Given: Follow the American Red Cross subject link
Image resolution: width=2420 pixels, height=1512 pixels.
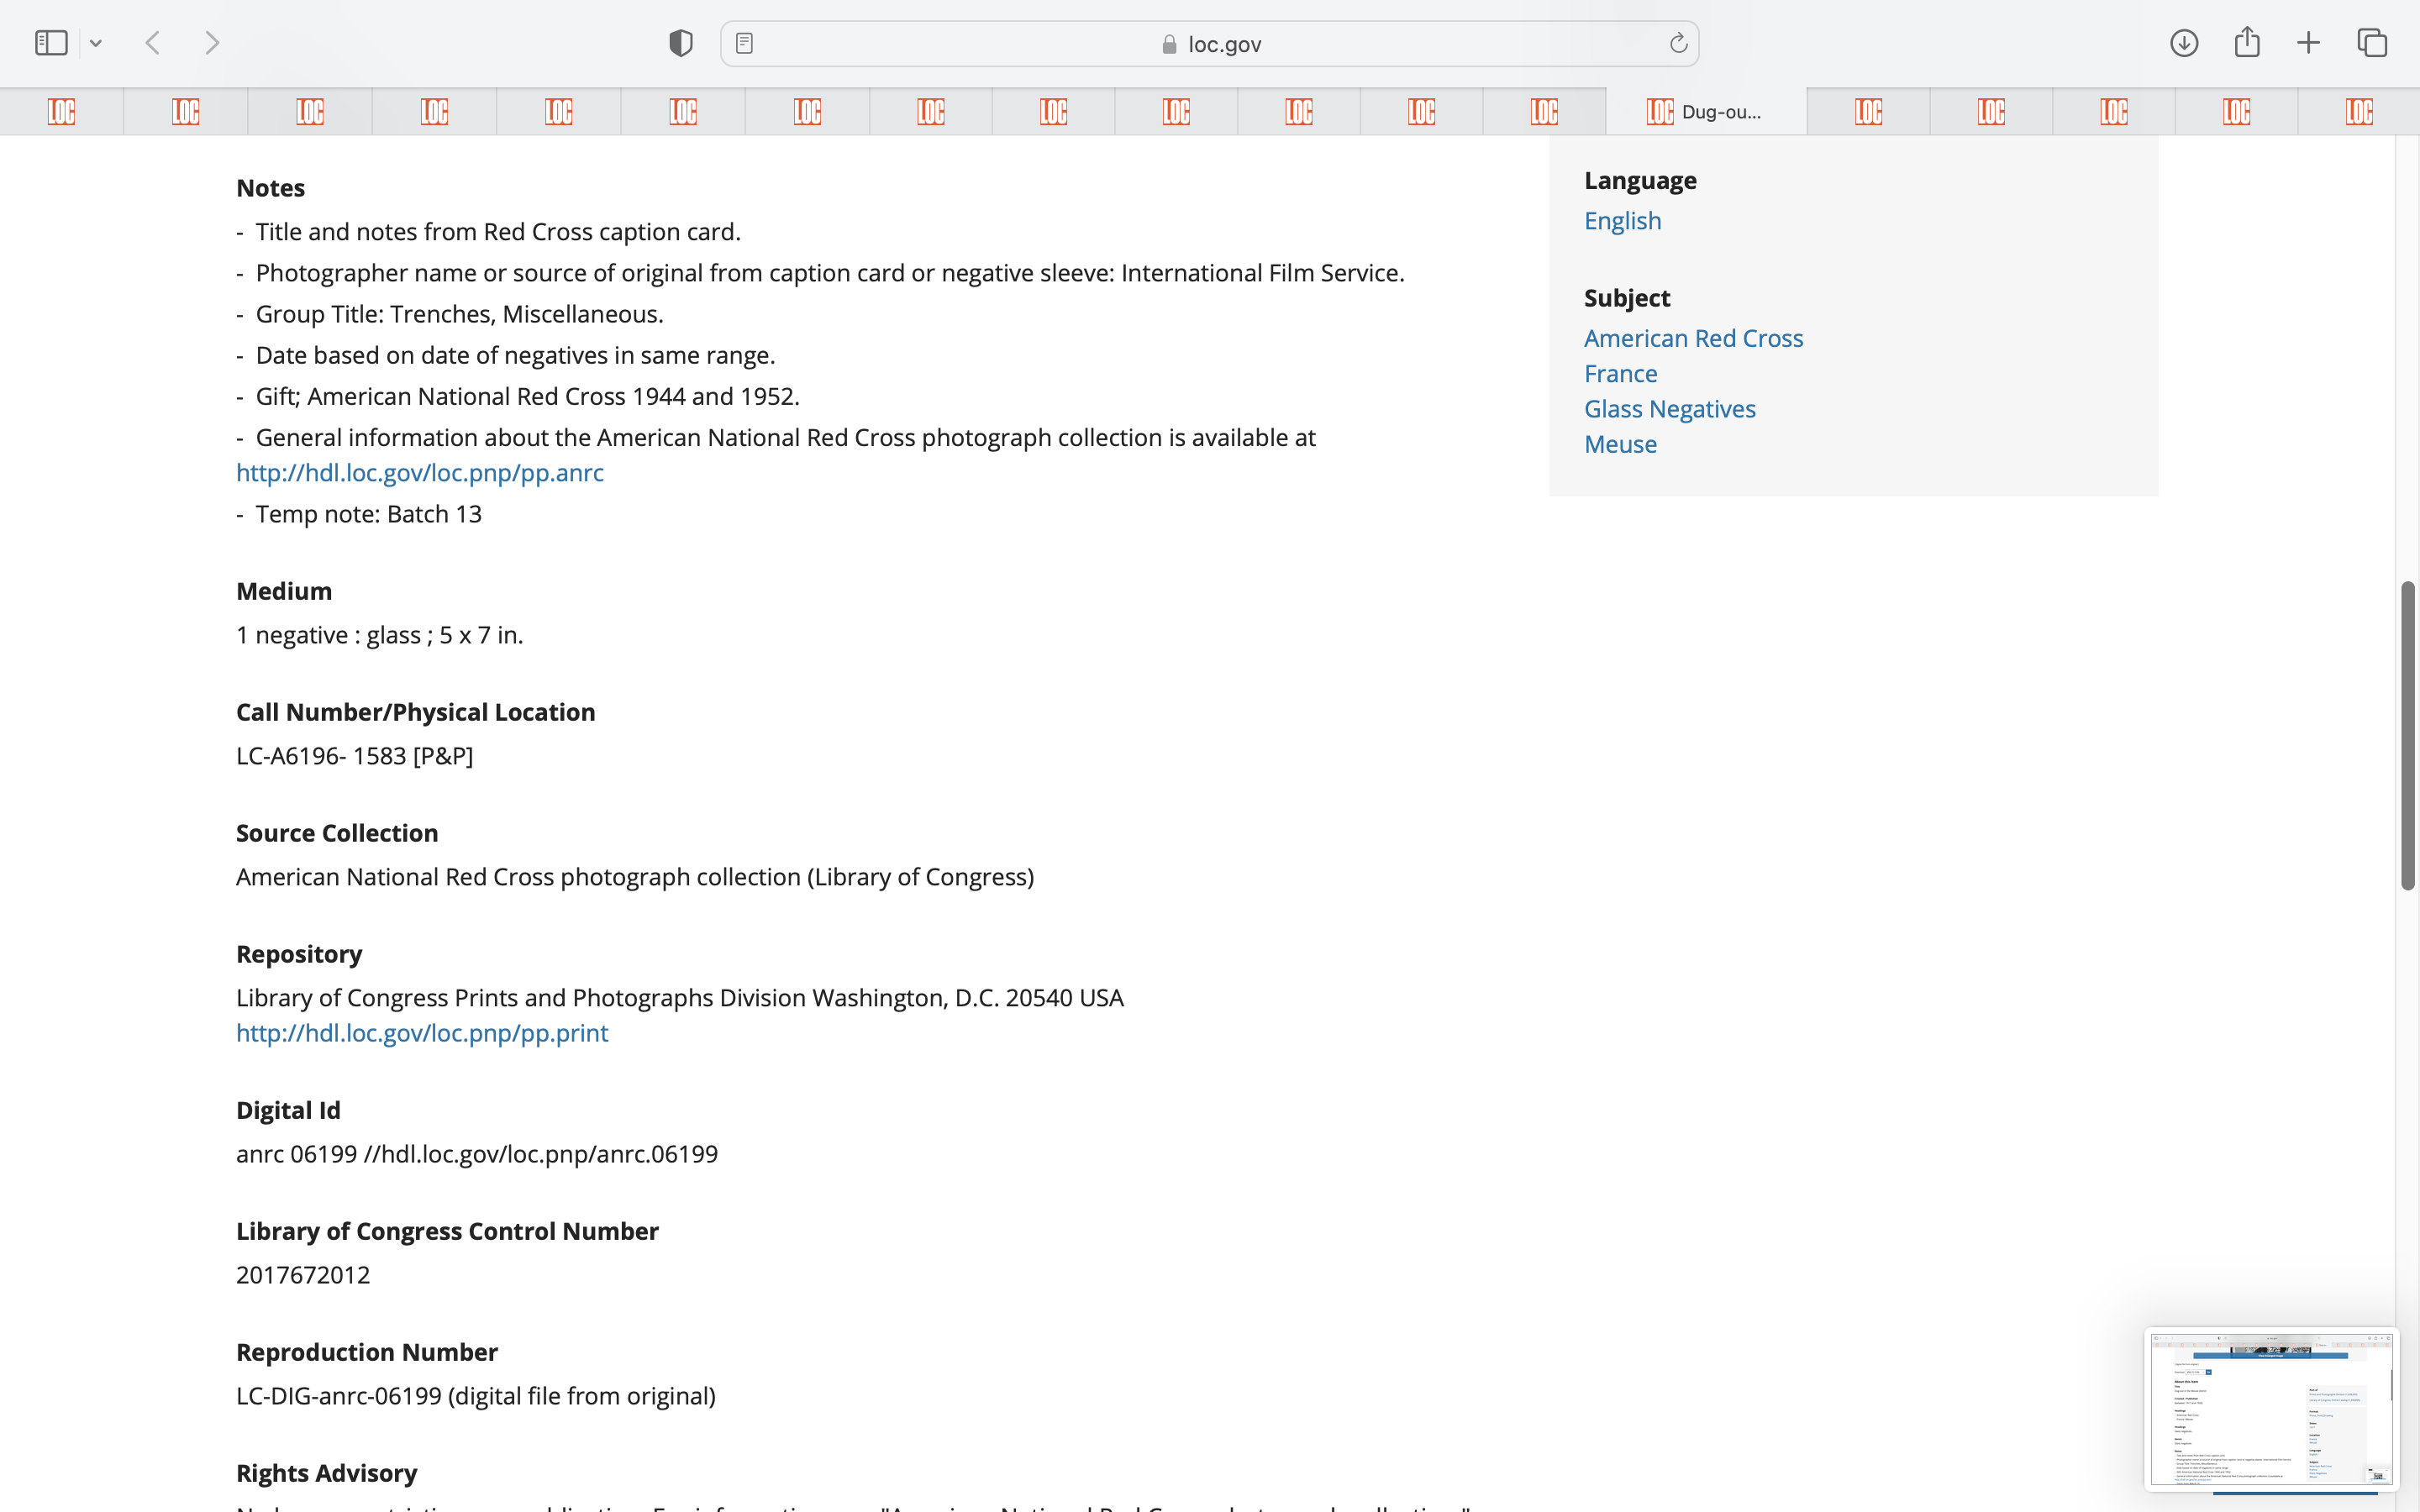Looking at the screenshot, I should point(1693,338).
